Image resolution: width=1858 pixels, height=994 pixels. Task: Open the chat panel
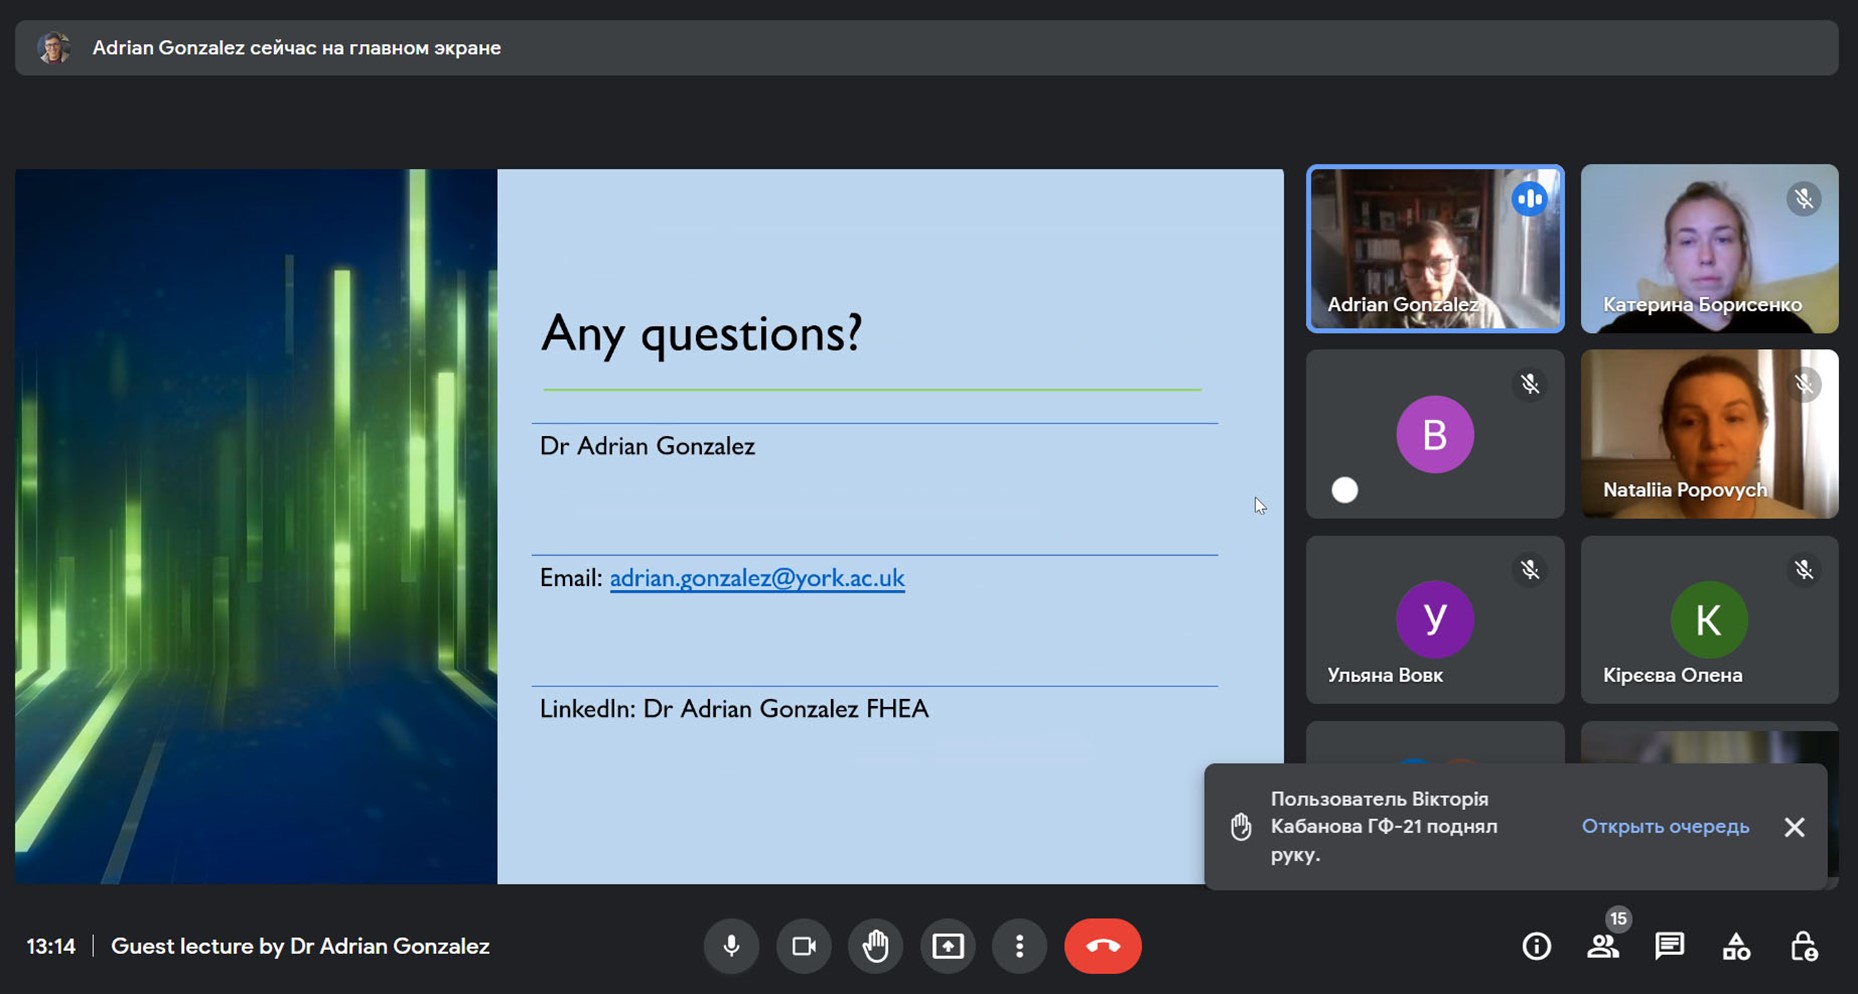(1669, 946)
